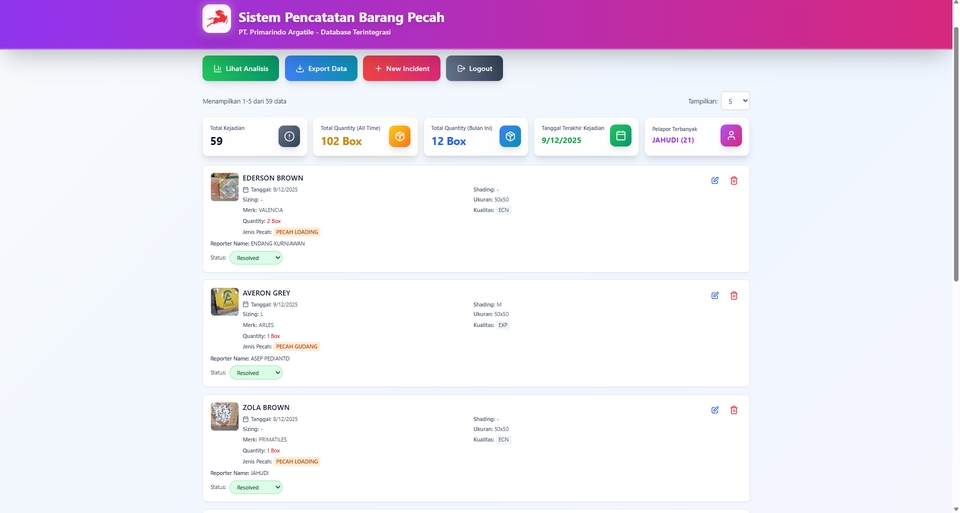
Task: Open Lihat Analisis view
Action: click(240, 68)
